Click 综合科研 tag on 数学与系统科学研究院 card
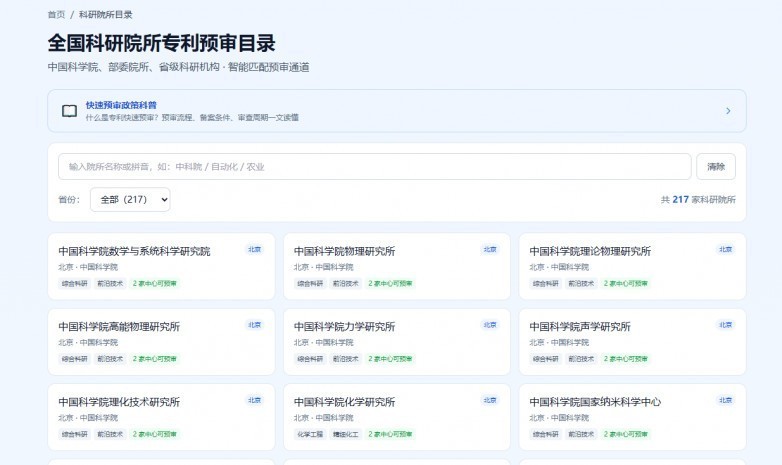The height and width of the screenshot is (465, 782). tap(74, 283)
